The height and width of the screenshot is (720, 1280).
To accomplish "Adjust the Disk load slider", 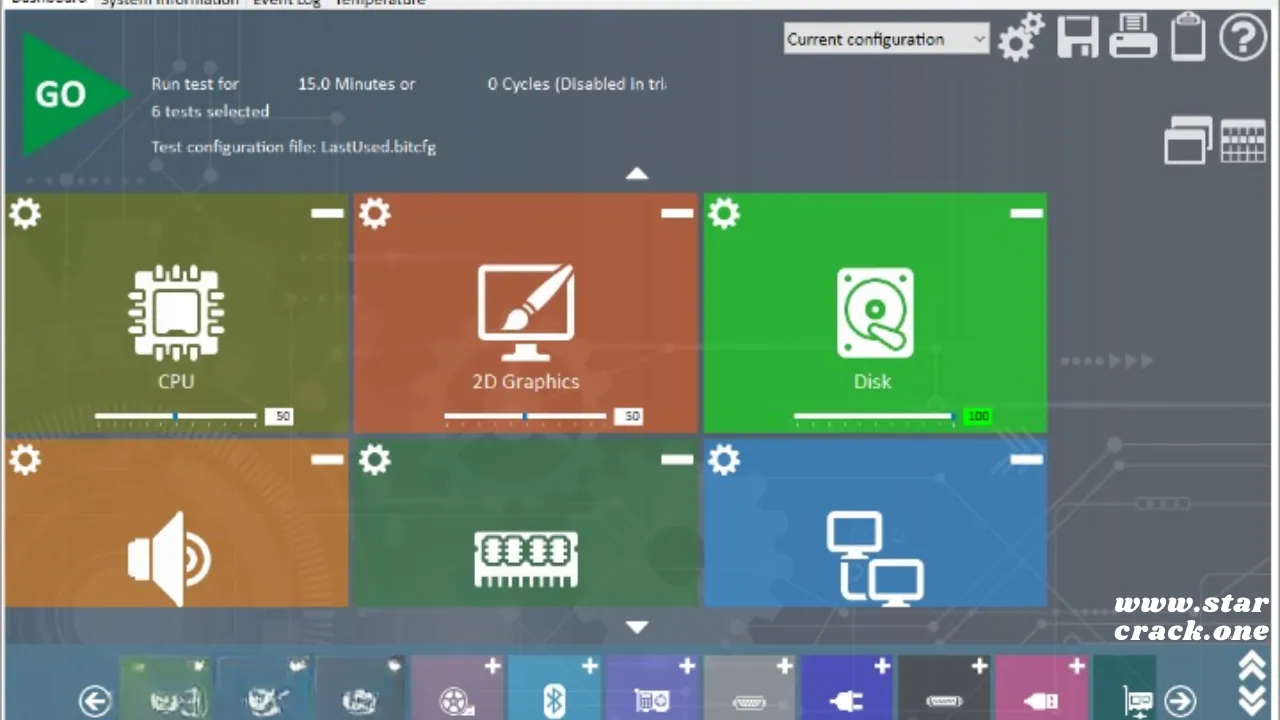I will click(875, 416).
